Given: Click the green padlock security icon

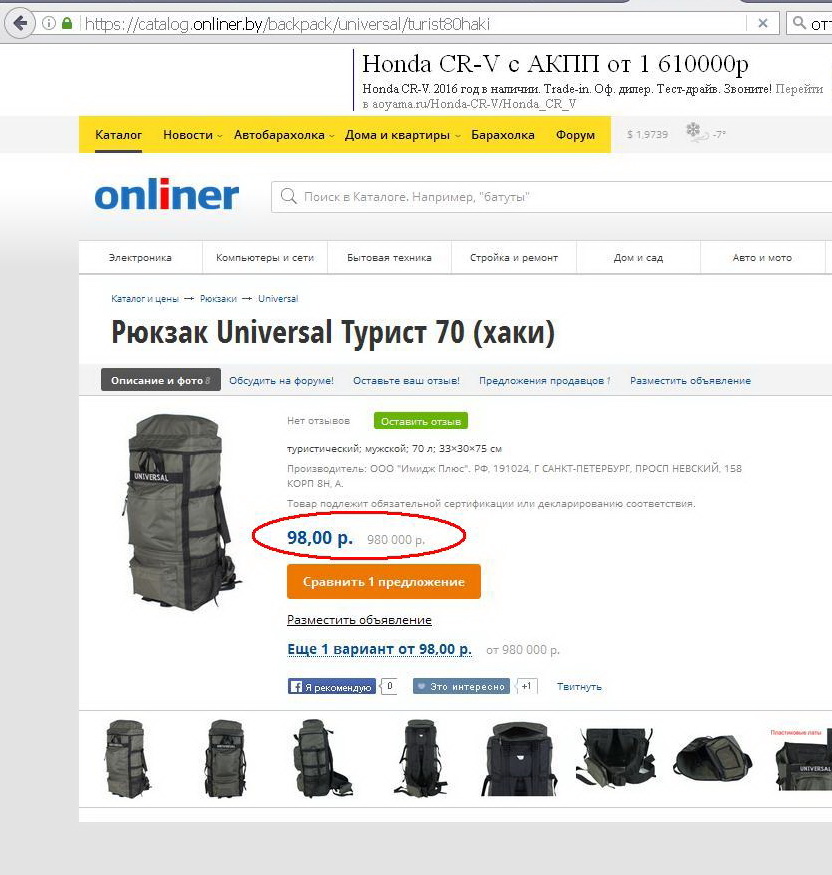Looking at the screenshot, I should 67,23.
